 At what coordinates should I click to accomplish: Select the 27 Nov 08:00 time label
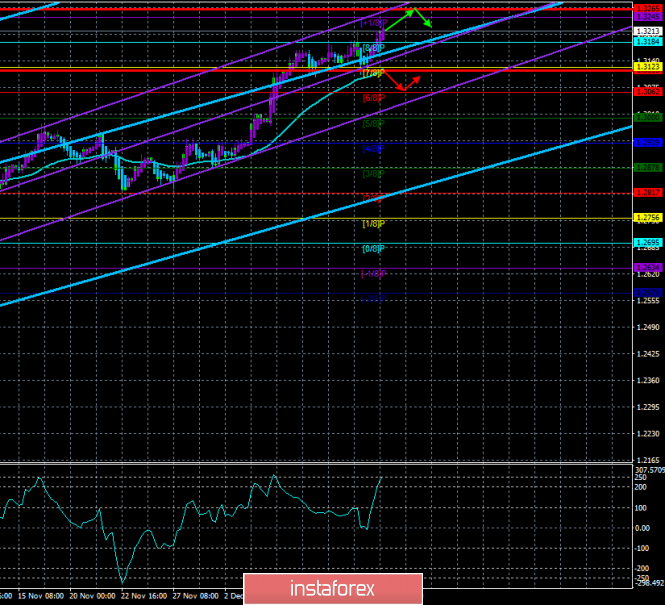pyautogui.click(x=196, y=596)
